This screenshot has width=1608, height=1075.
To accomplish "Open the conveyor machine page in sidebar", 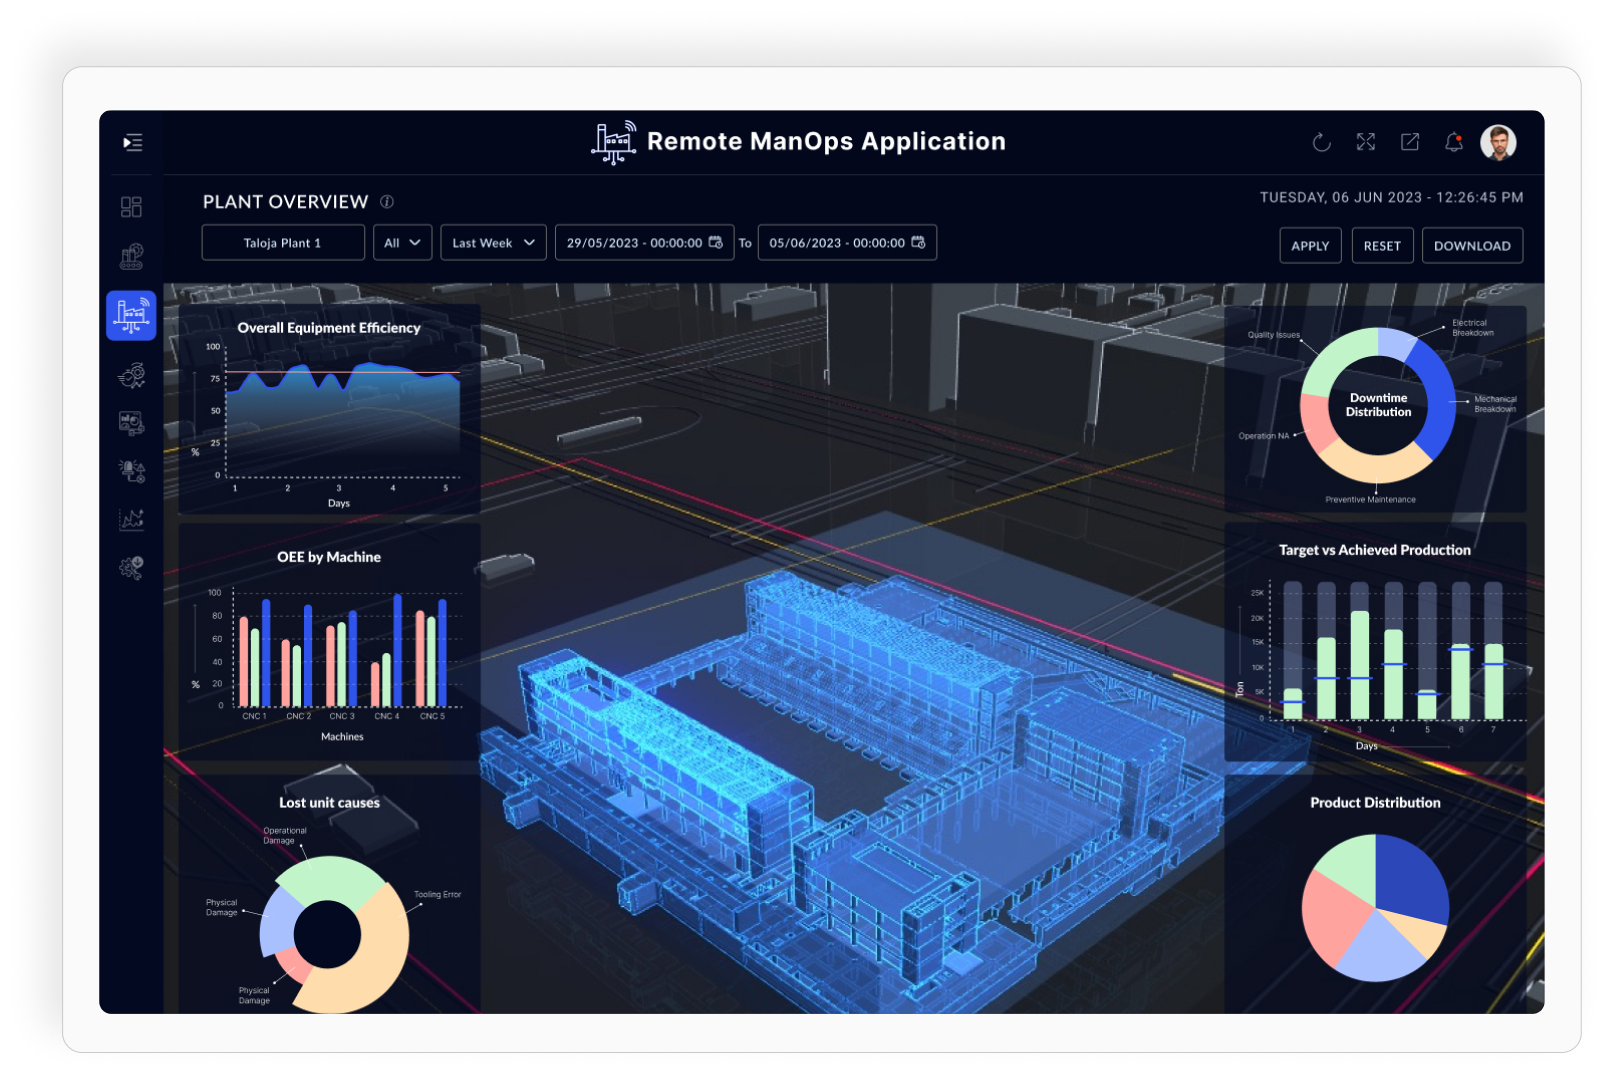I will 131,257.
